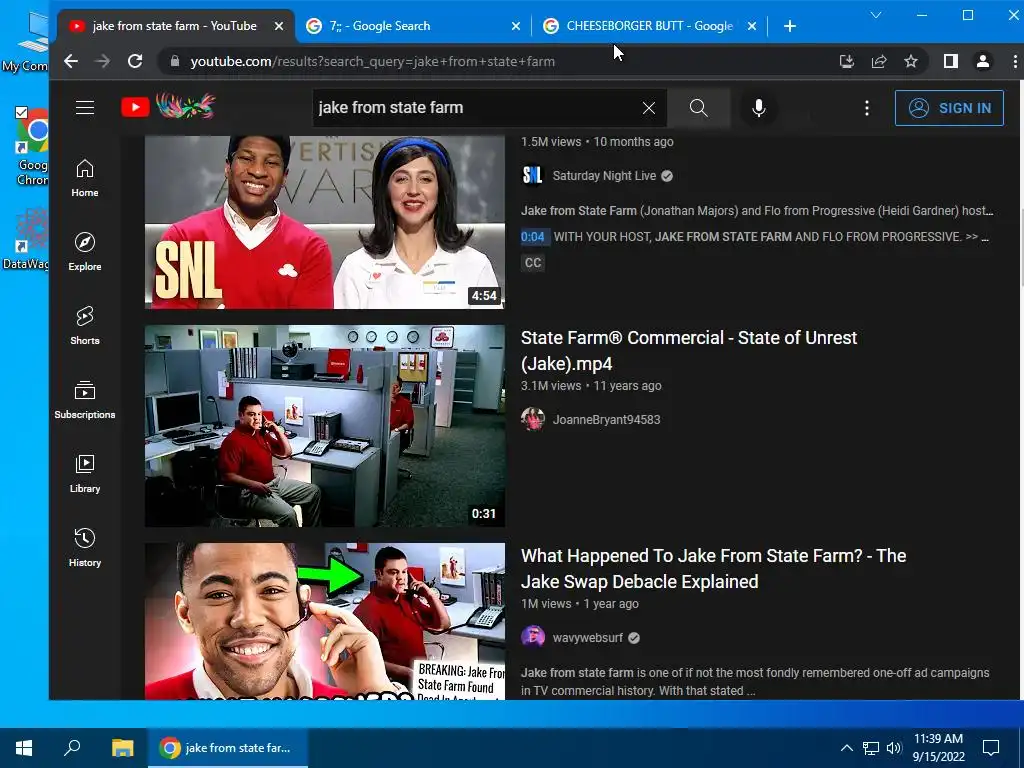Click the magnifier search button
This screenshot has height=768, width=1024.
click(699, 108)
